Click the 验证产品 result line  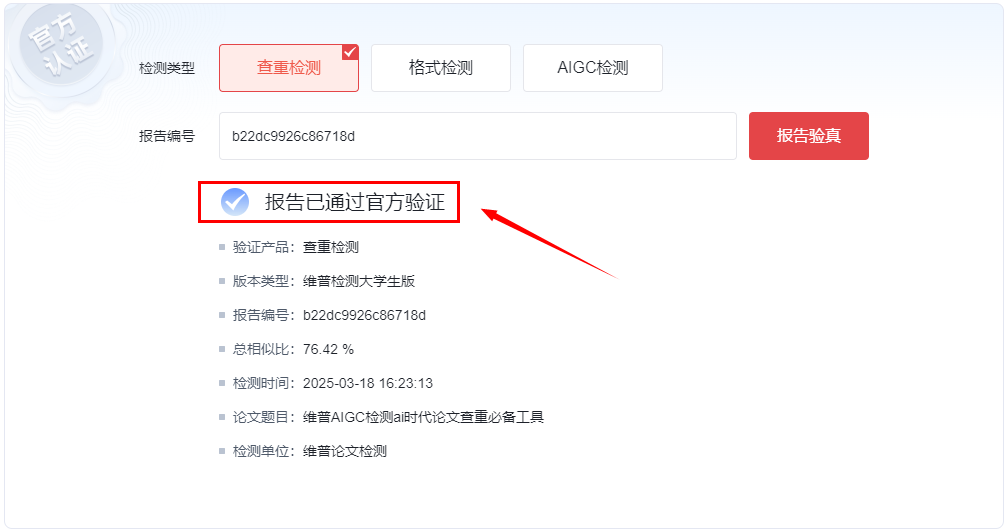[x=296, y=247]
